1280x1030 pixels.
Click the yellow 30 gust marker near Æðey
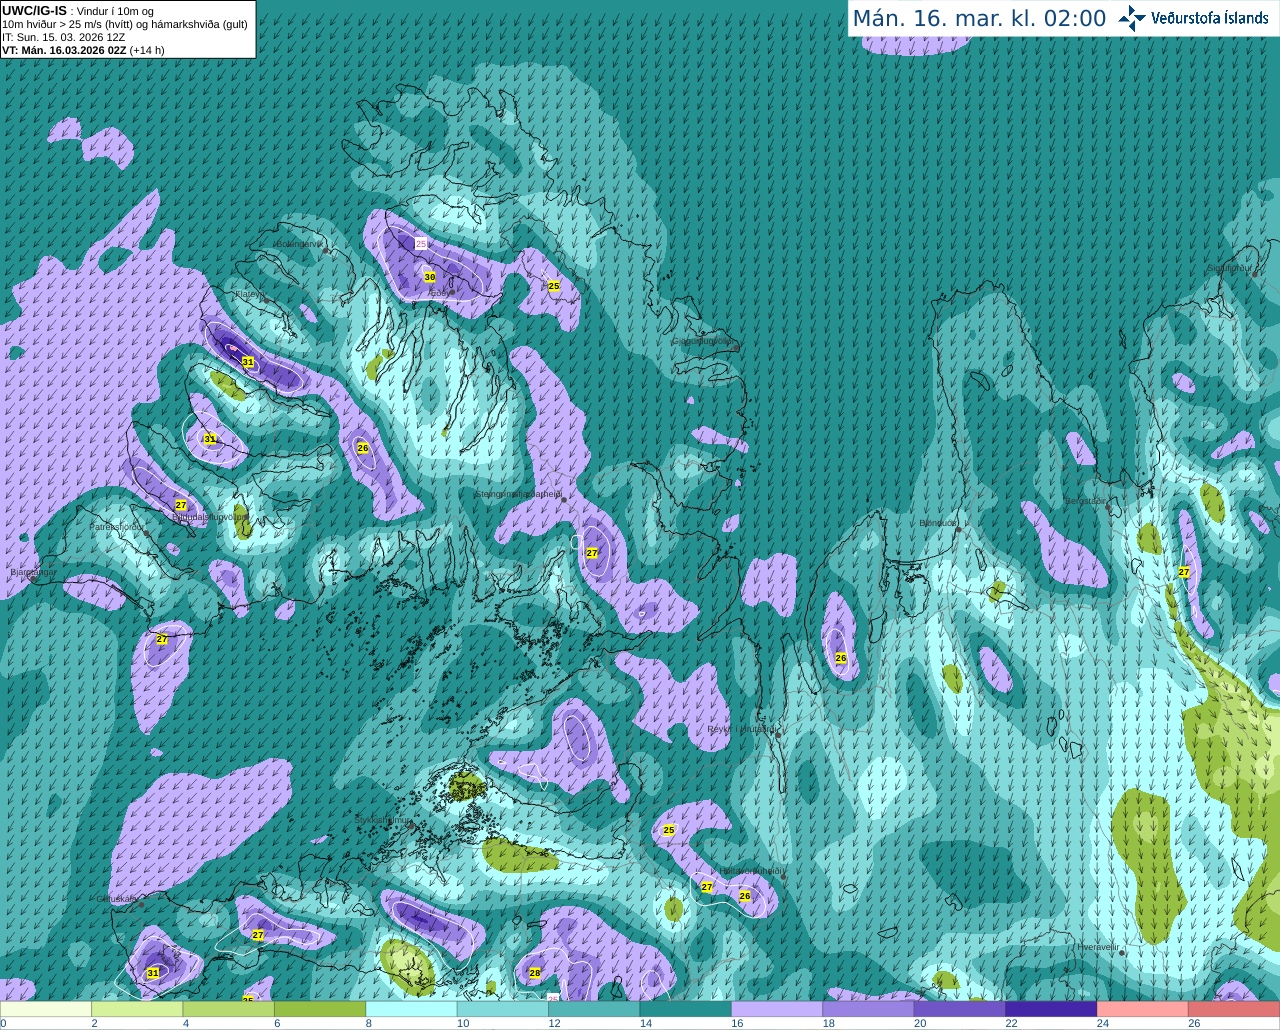pyautogui.click(x=429, y=277)
